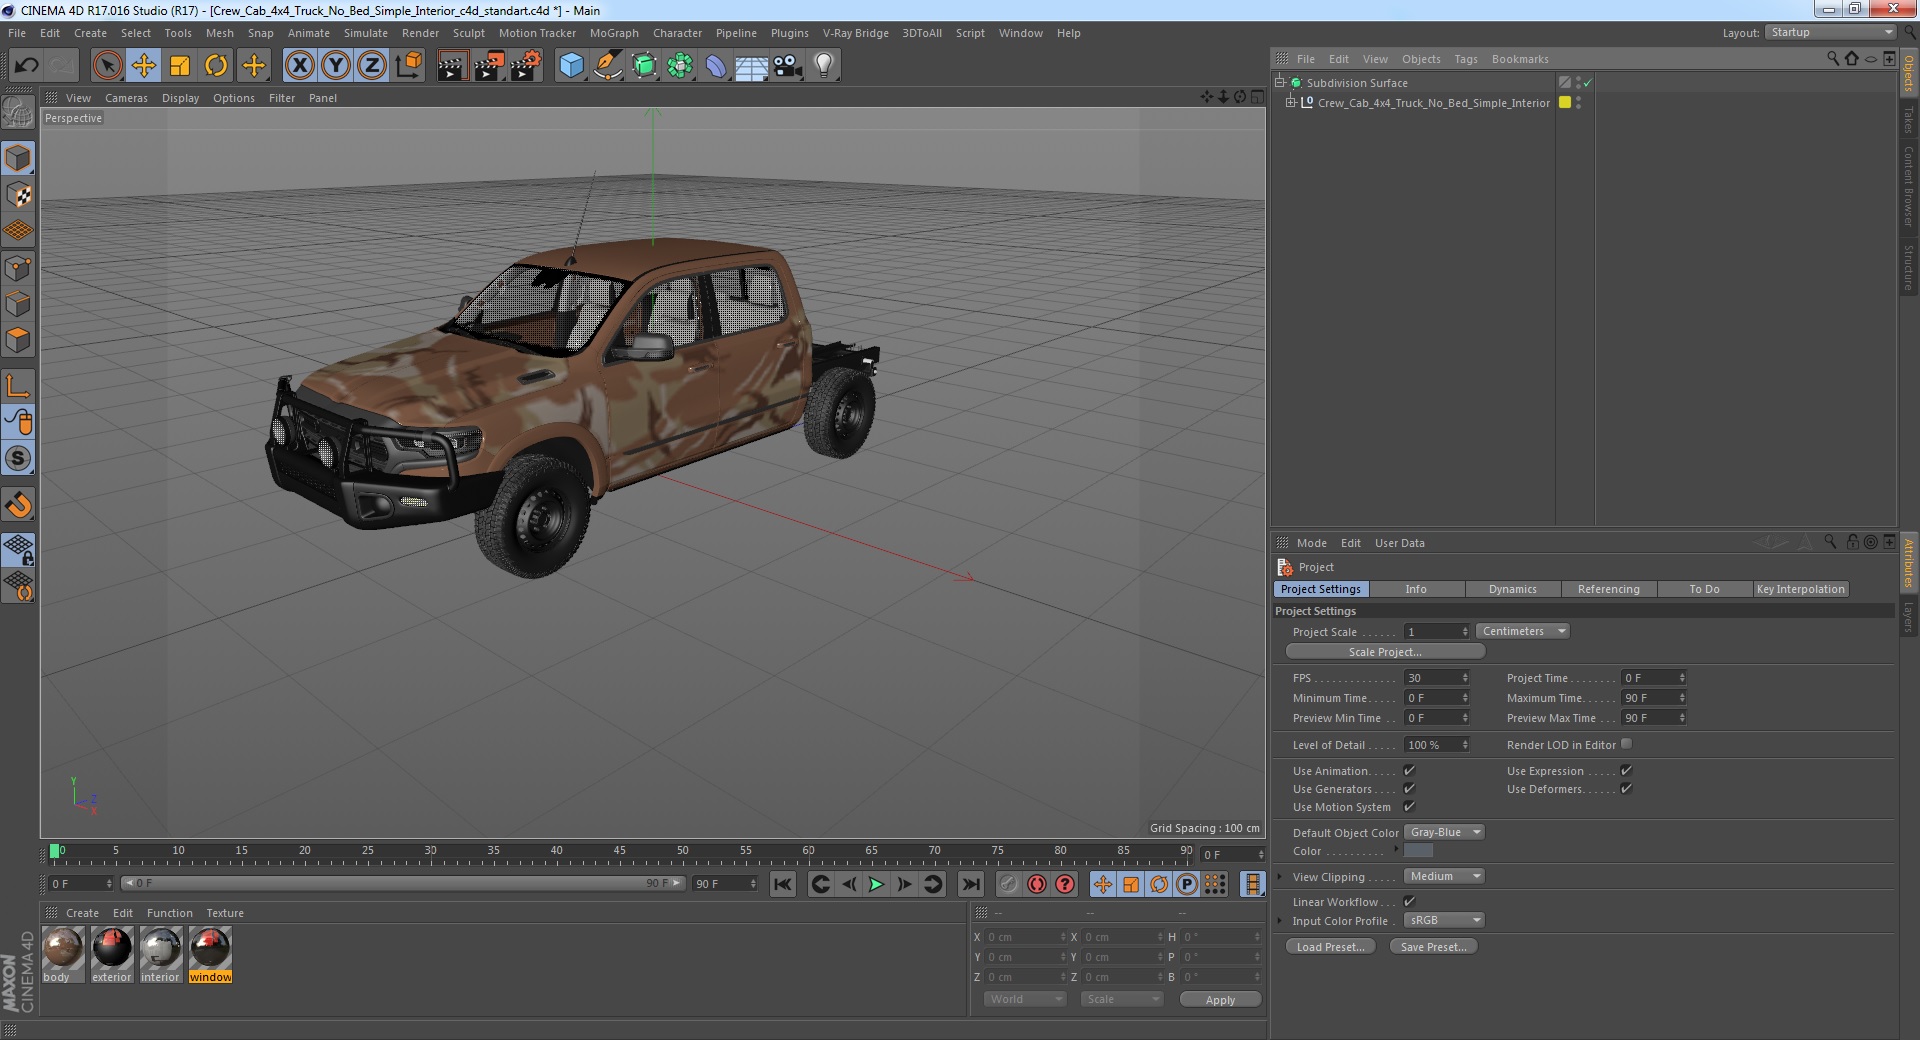Click the Scale Project button
Image resolution: width=1920 pixels, height=1040 pixels.
coord(1385,652)
